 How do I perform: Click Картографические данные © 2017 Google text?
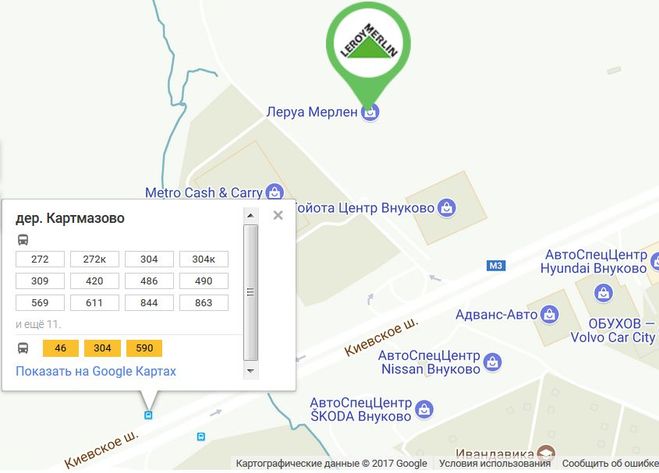(331, 463)
